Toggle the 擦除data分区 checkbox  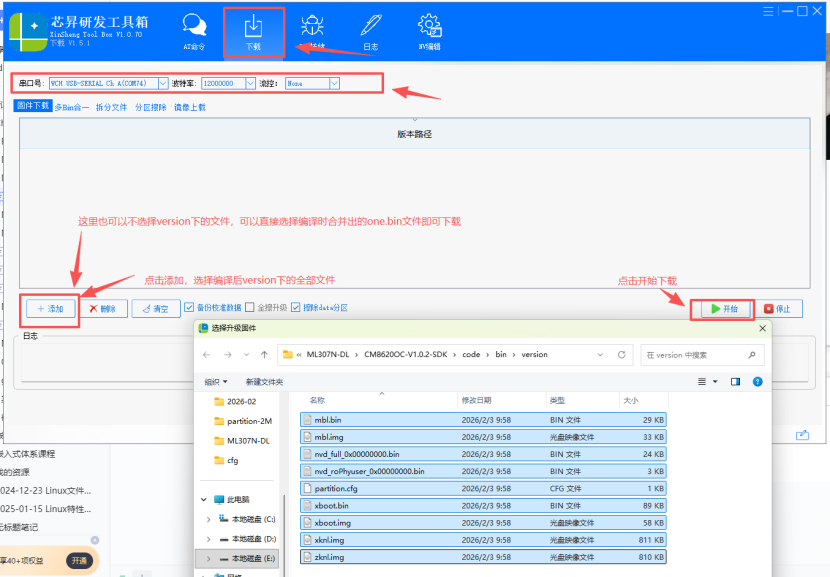[x=295, y=308]
